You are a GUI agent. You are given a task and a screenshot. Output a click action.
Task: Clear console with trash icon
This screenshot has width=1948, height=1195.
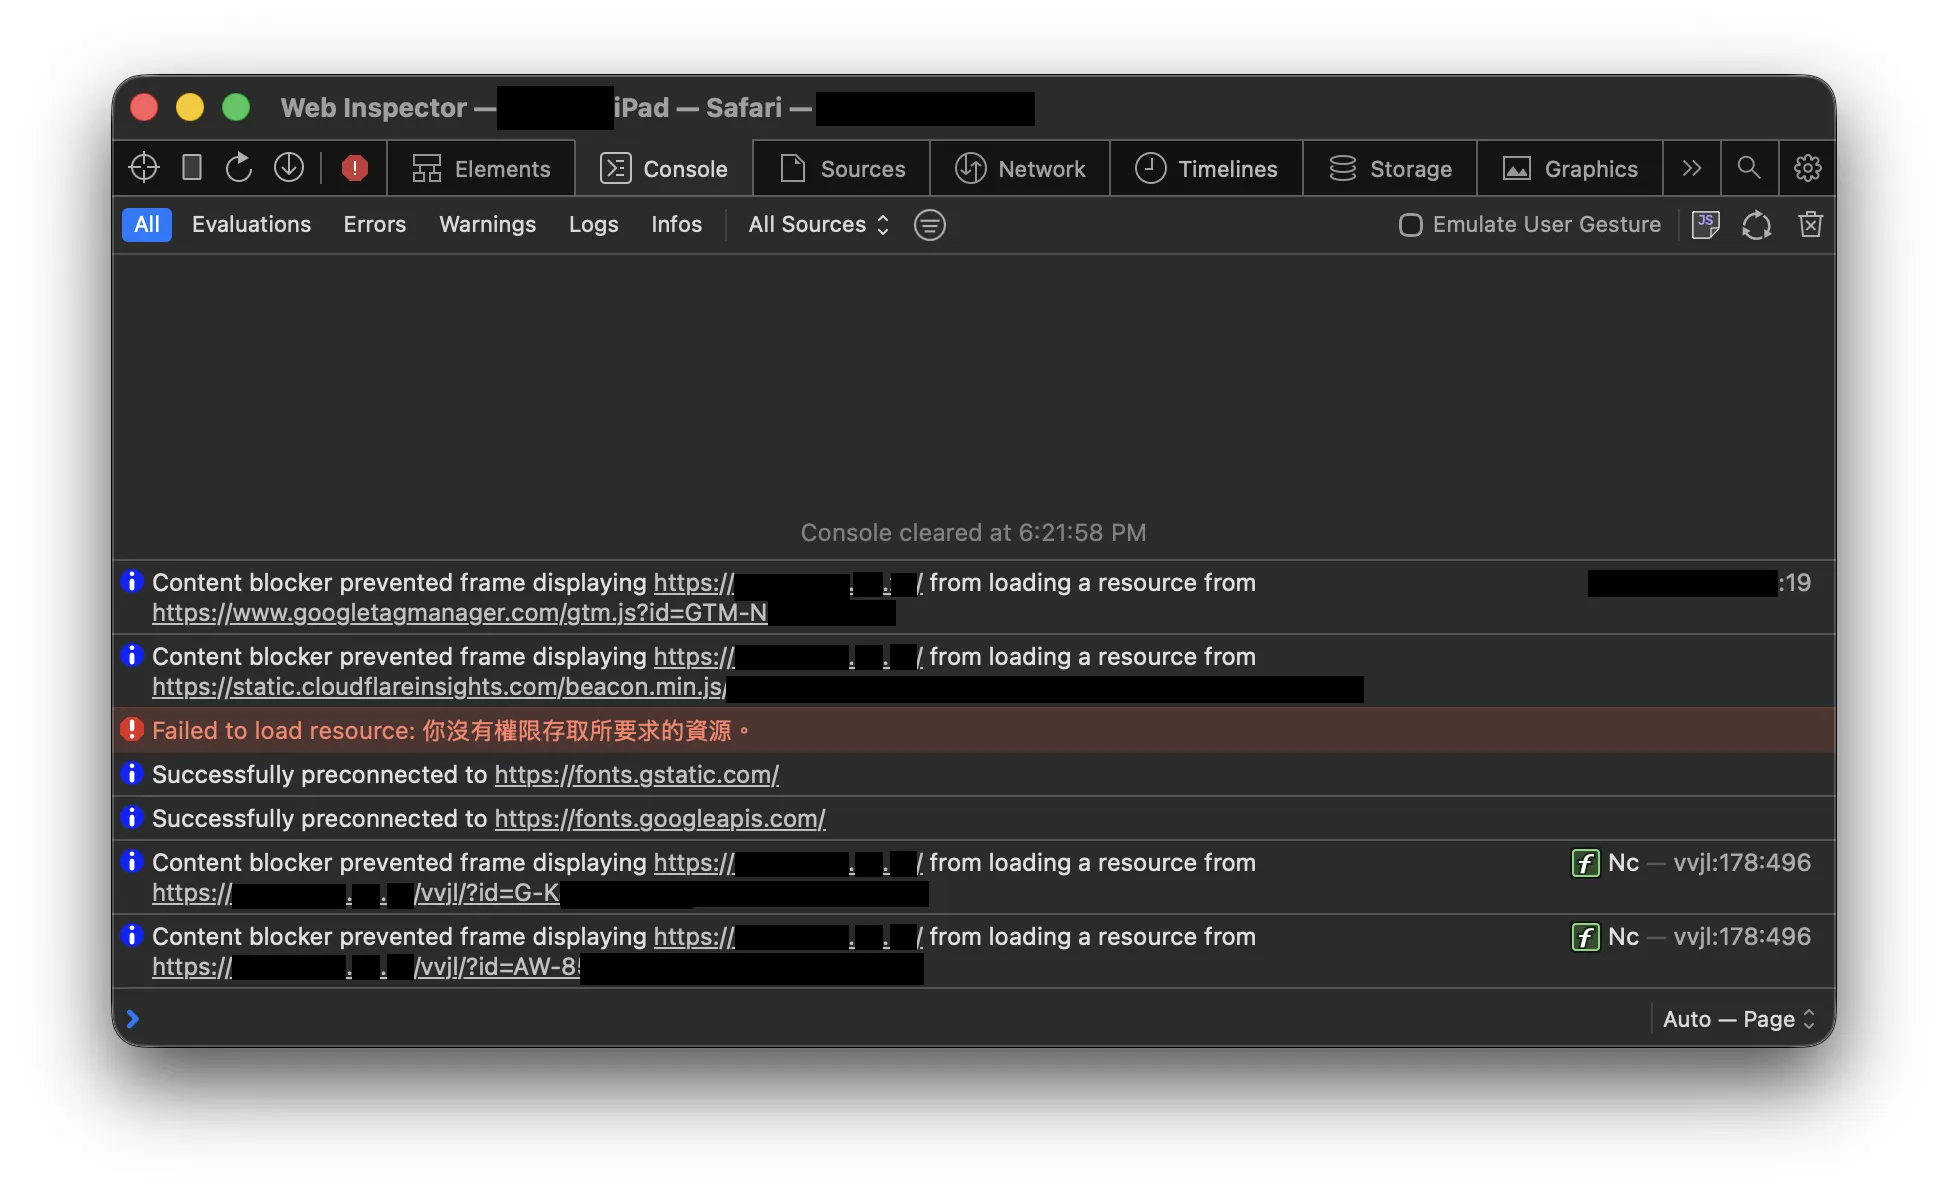(x=1810, y=225)
